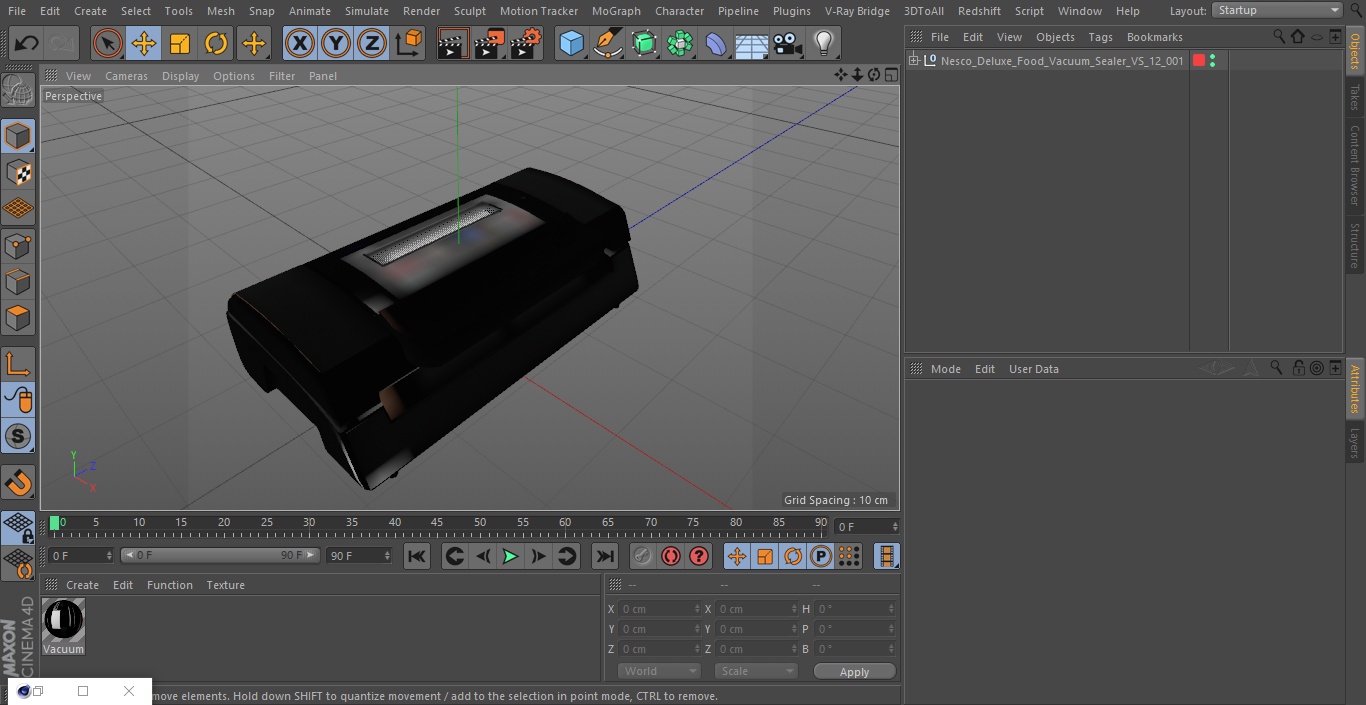The image size is (1366, 705).
Task: Toggle Viewport Solo S icon
Action: (18, 436)
